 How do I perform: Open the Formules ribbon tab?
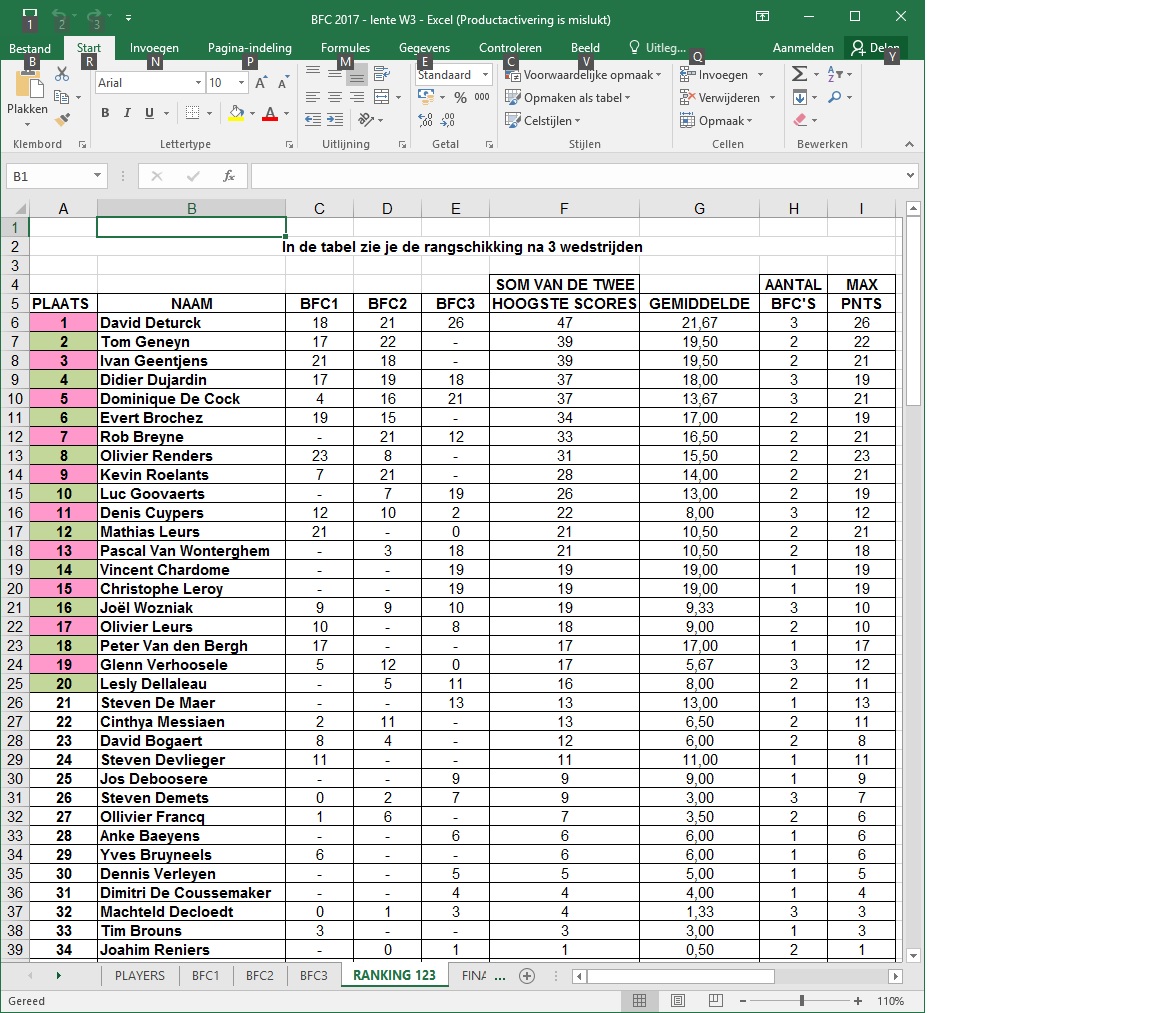click(x=345, y=48)
